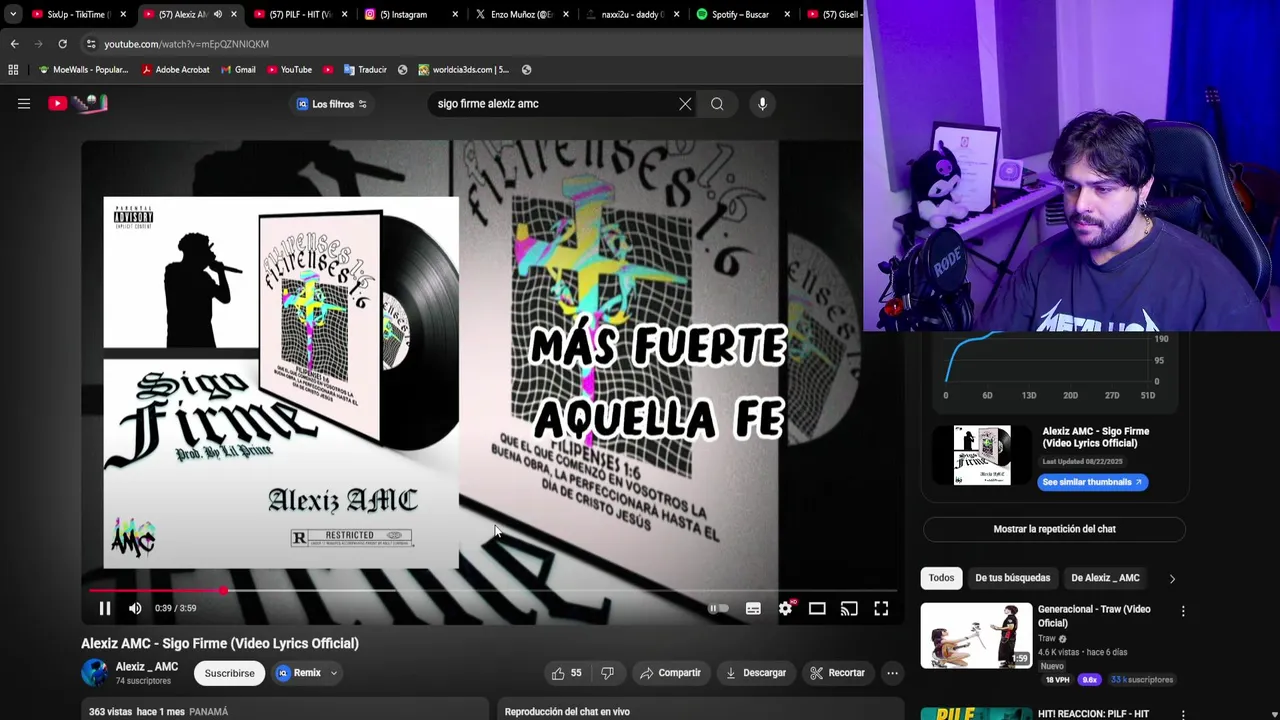
Task: Mute the Alexiz AMC tab audio icon
Action: coord(217,14)
